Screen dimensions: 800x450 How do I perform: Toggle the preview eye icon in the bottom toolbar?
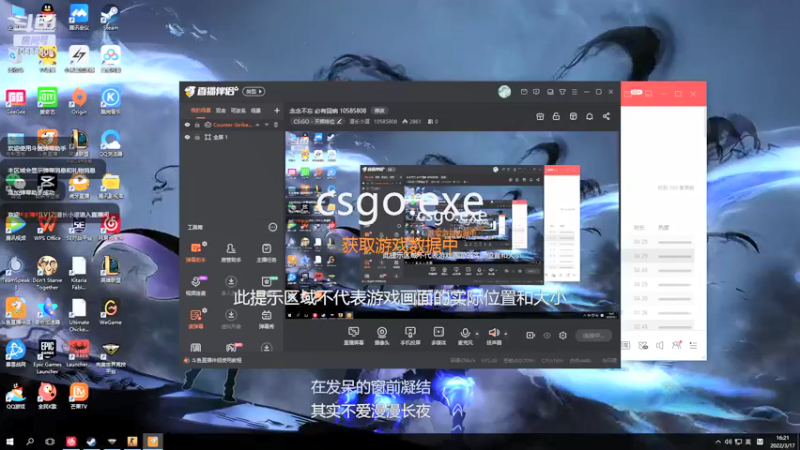tap(547, 335)
